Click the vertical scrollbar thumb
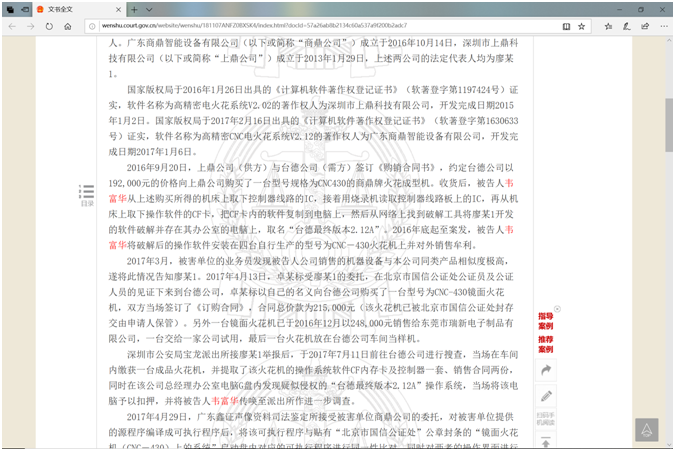This screenshot has height=451, width=675. pos(669,125)
